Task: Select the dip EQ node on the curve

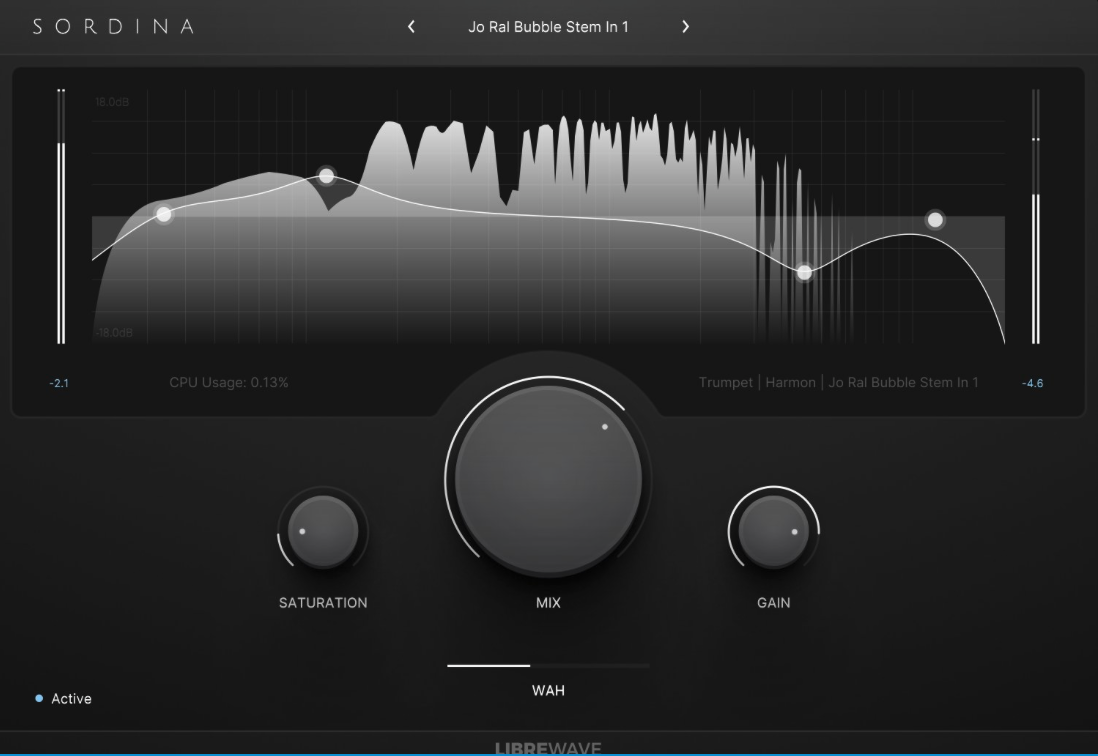Action: click(x=804, y=272)
